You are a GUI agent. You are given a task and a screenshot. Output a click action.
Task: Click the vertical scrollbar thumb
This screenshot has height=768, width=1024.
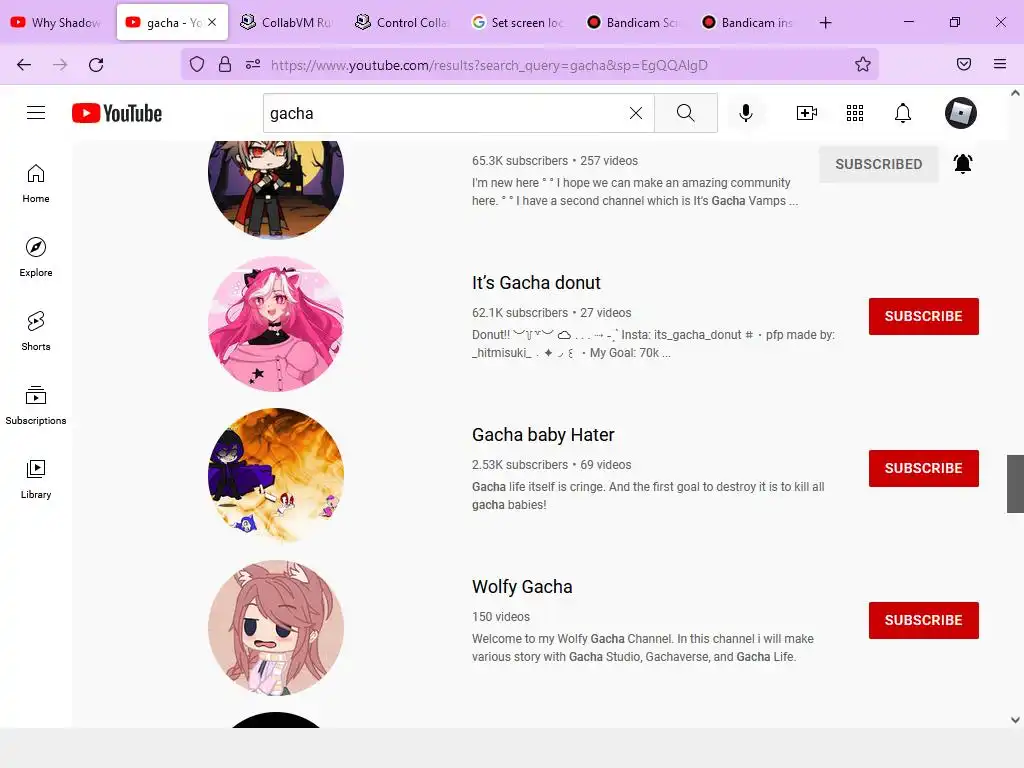click(1015, 484)
